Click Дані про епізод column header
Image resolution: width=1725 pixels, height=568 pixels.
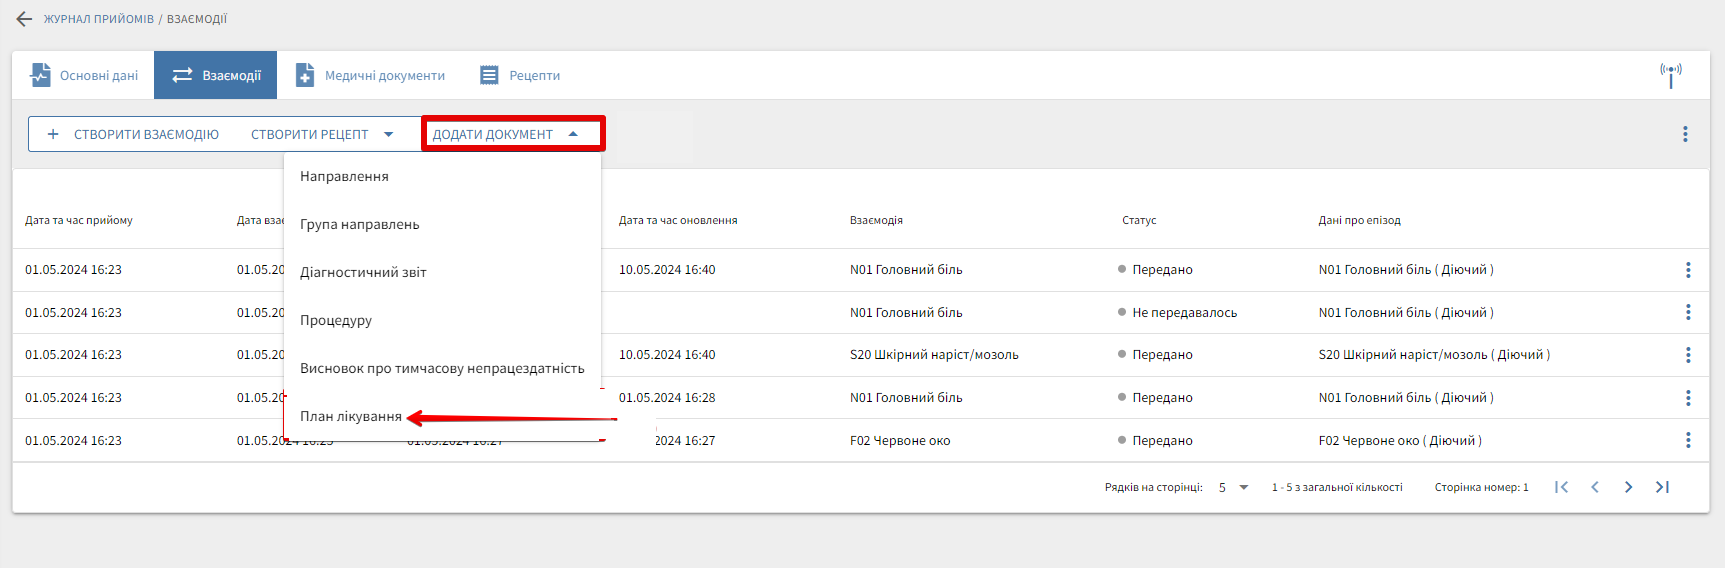[x=1359, y=220]
